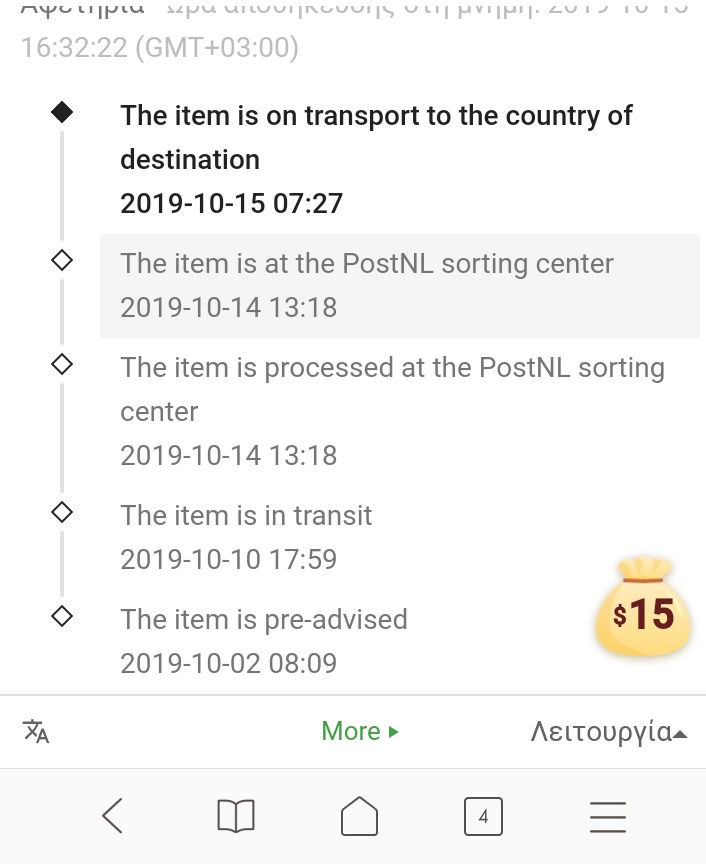Select 'The item is in transit' entry
The width and height of the screenshot is (706, 864).
click(246, 515)
